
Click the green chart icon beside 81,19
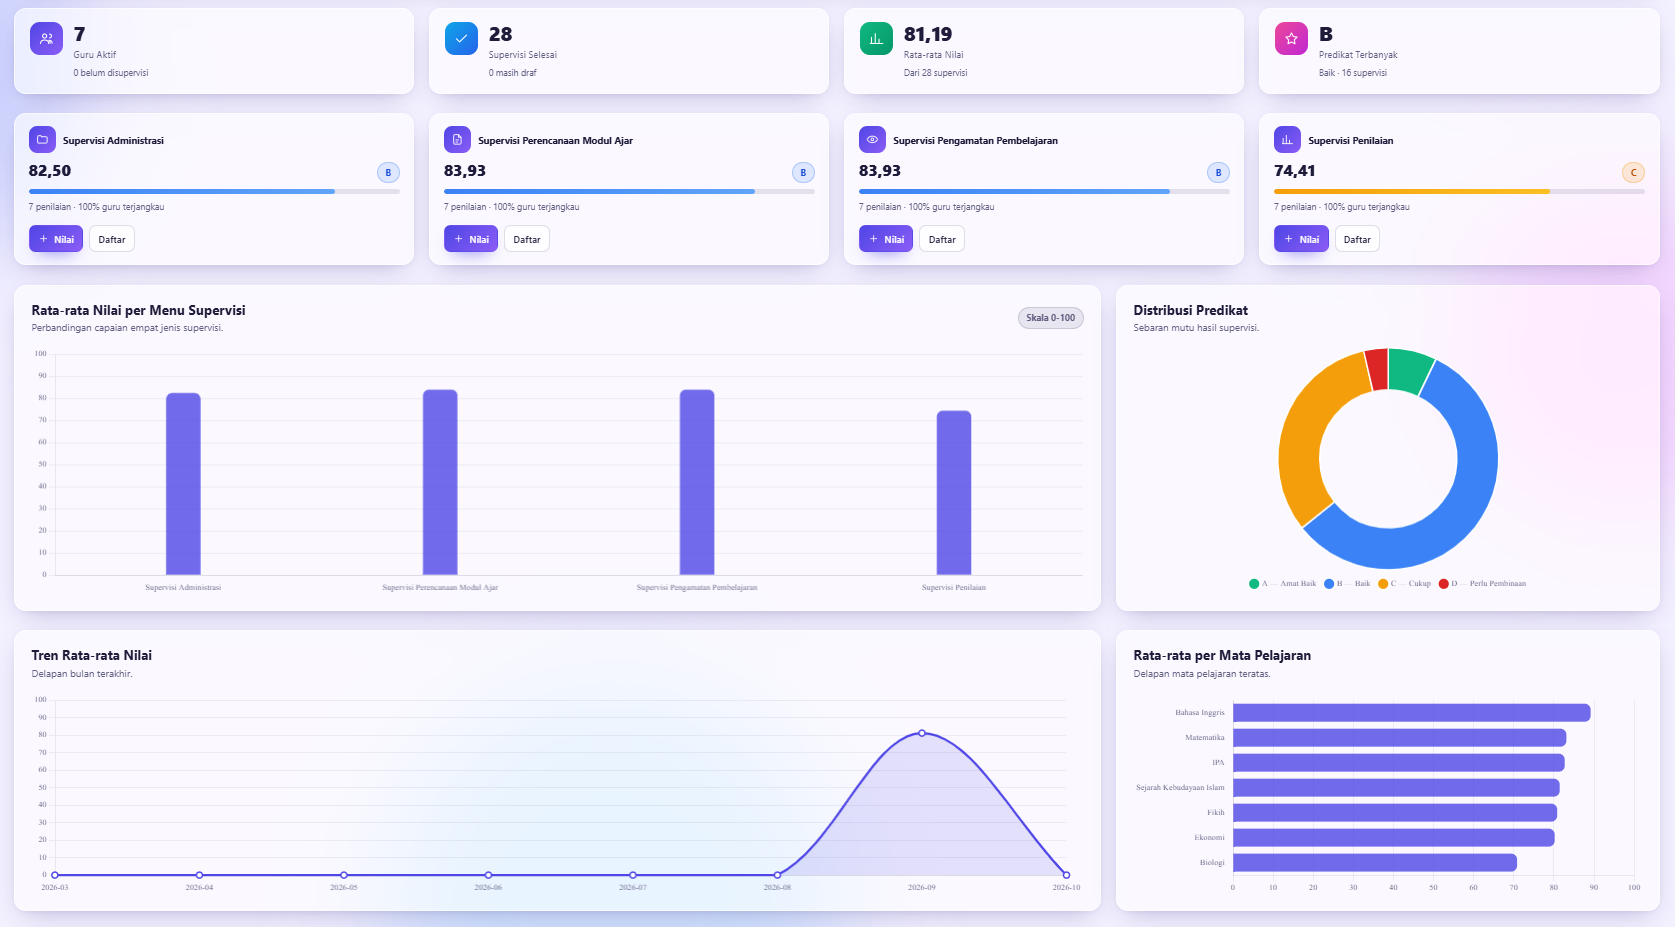coord(876,39)
